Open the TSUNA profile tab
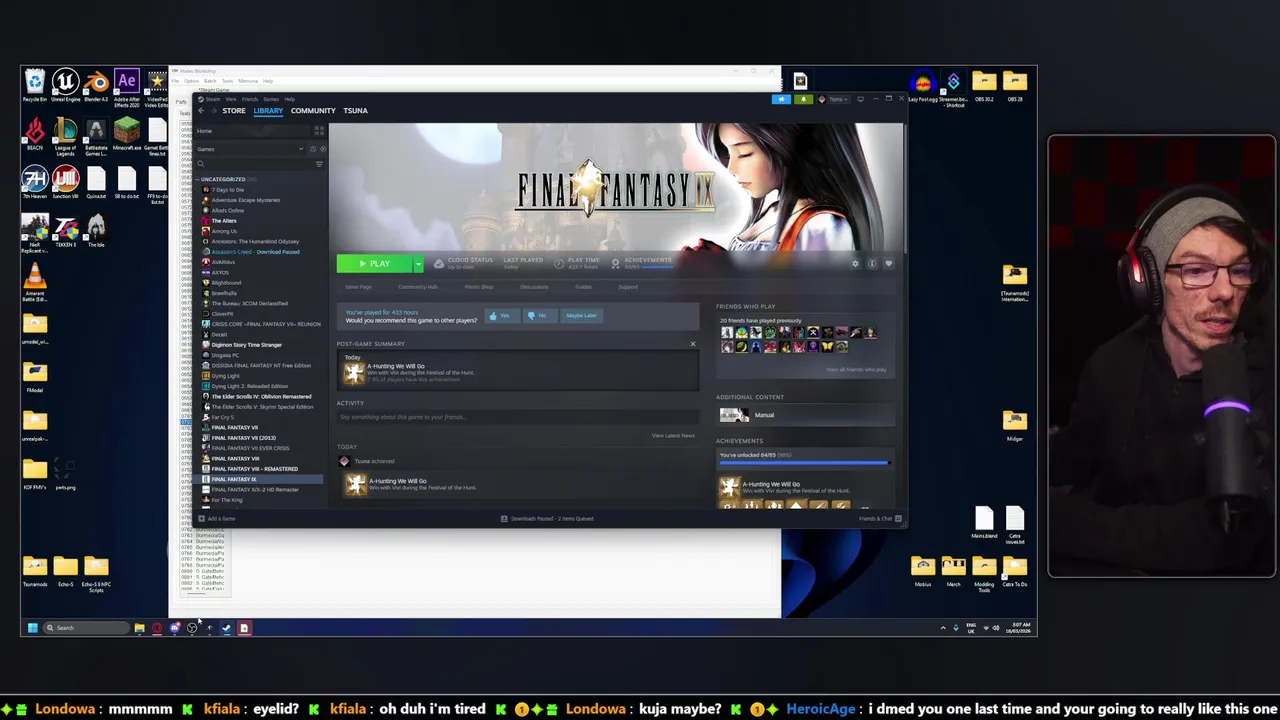Image resolution: width=1280 pixels, height=720 pixels. (x=355, y=111)
